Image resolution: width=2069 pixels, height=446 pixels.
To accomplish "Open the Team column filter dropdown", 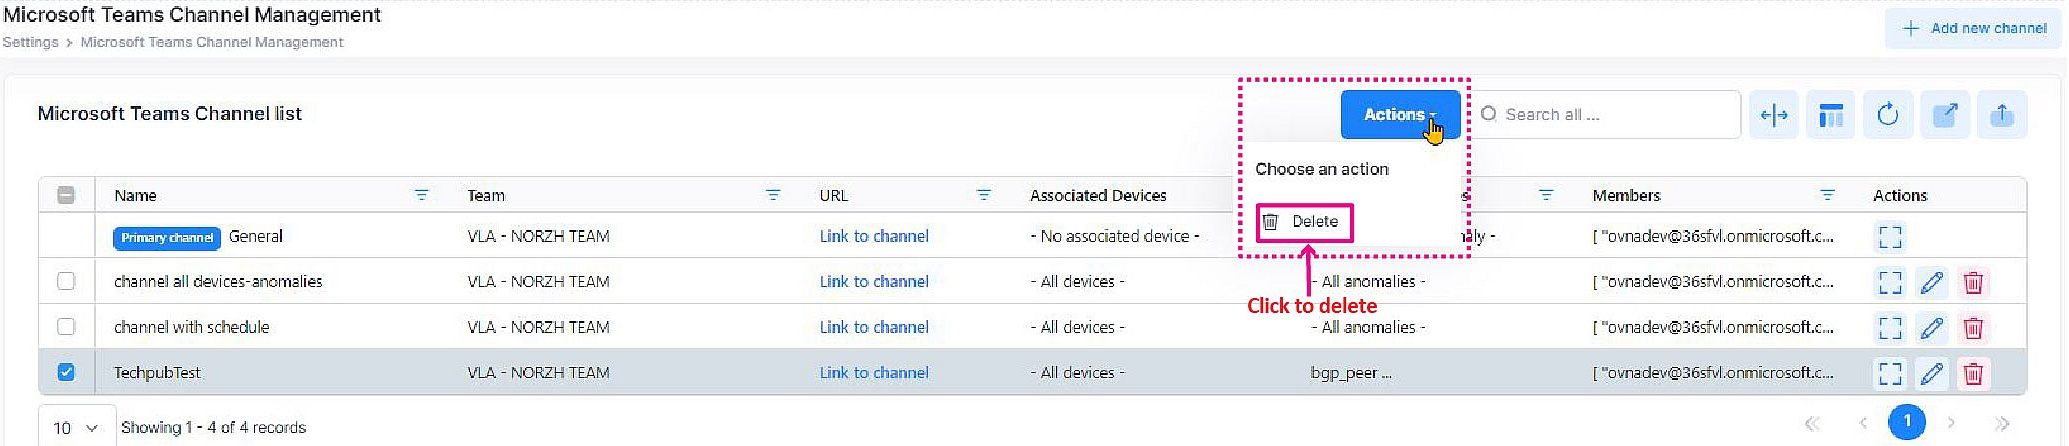I will [x=772, y=195].
